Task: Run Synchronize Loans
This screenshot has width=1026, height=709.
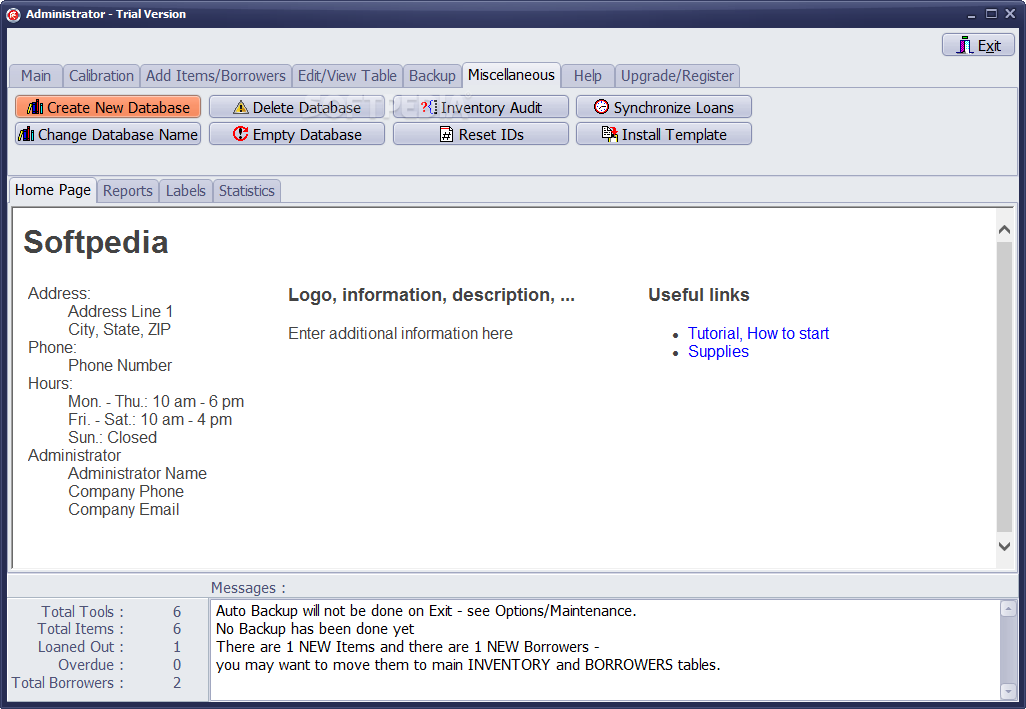Action: click(663, 107)
